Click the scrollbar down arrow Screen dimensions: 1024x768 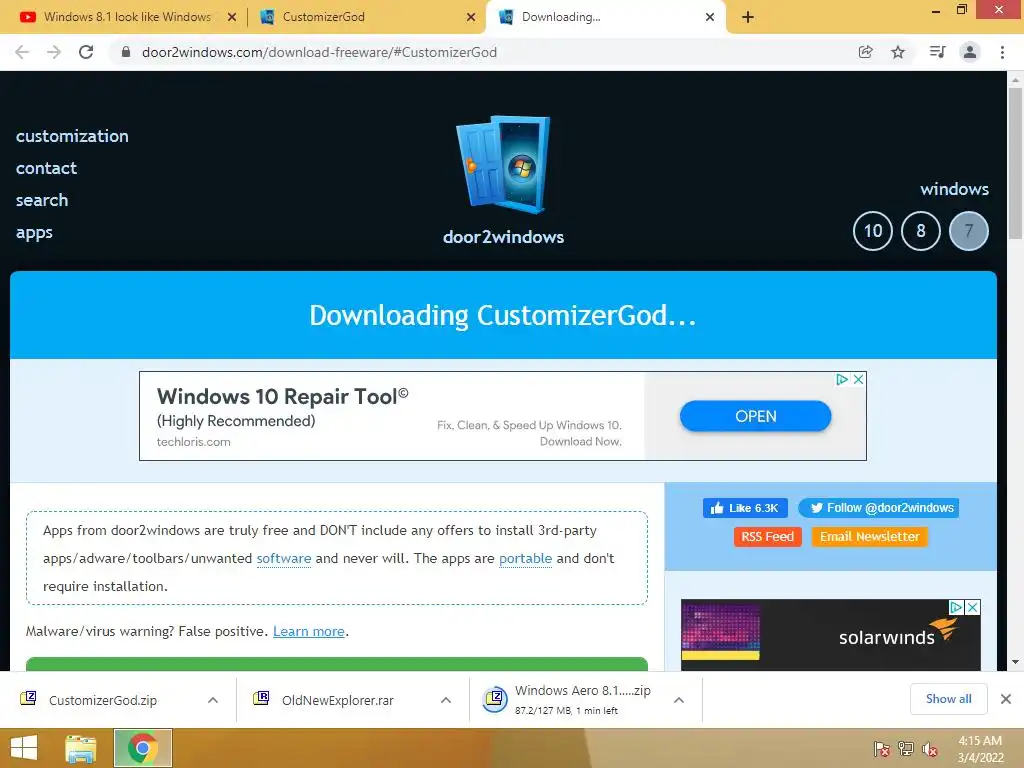[x=1016, y=662]
